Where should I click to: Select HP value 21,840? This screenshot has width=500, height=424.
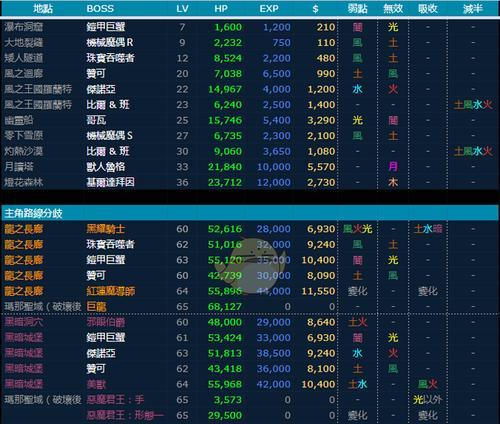[225, 167]
